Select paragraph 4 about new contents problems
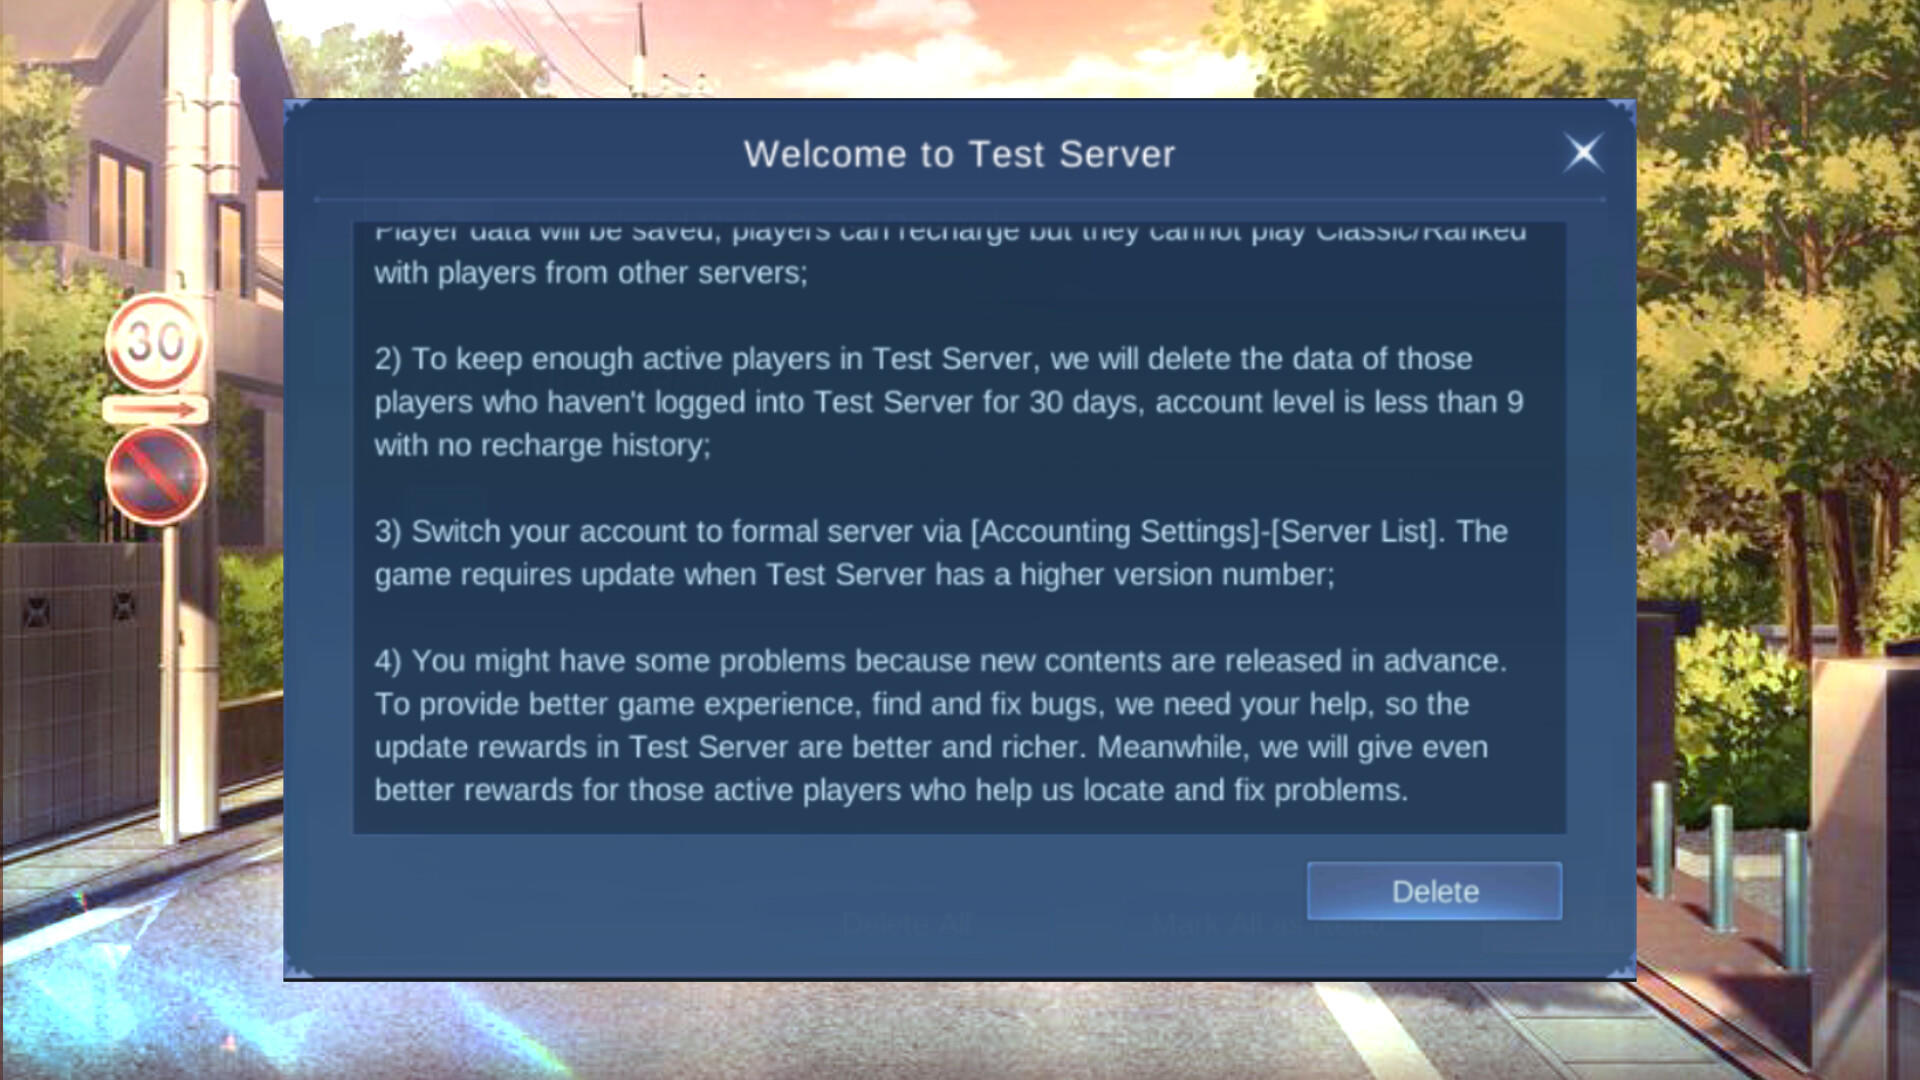The height and width of the screenshot is (1080, 1920). tap(941, 725)
